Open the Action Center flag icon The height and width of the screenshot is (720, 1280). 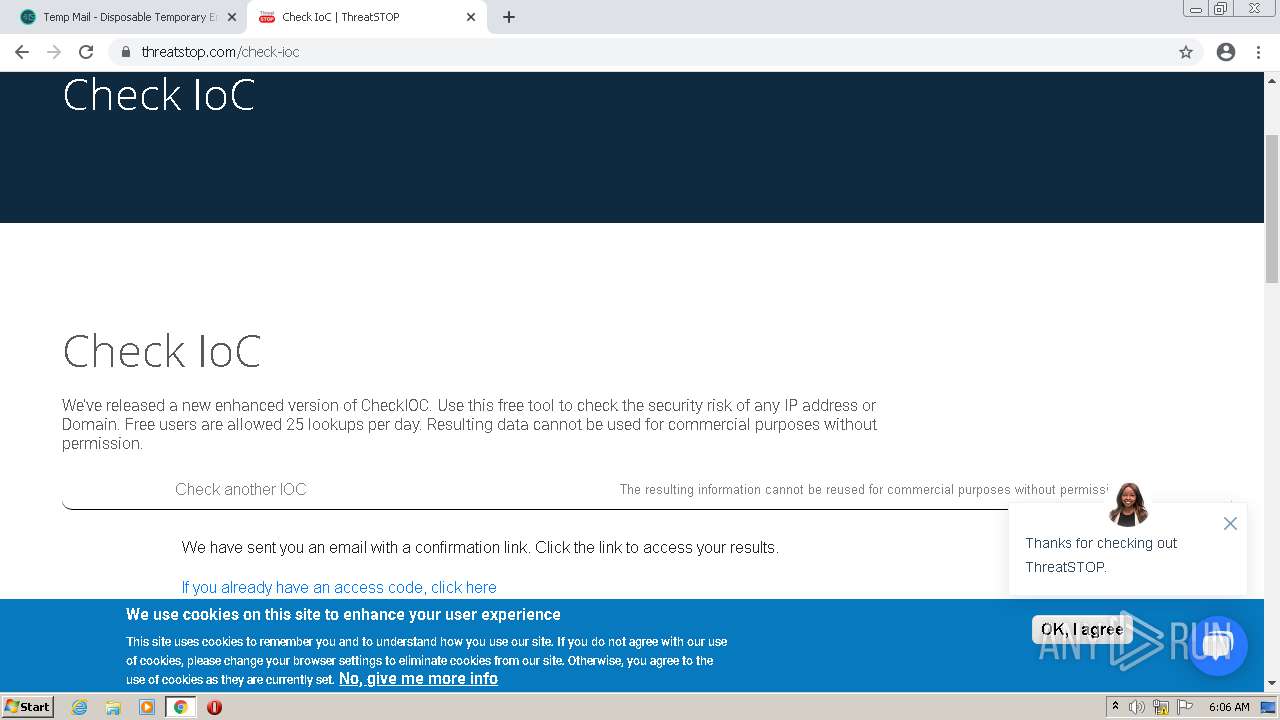pos(1185,707)
